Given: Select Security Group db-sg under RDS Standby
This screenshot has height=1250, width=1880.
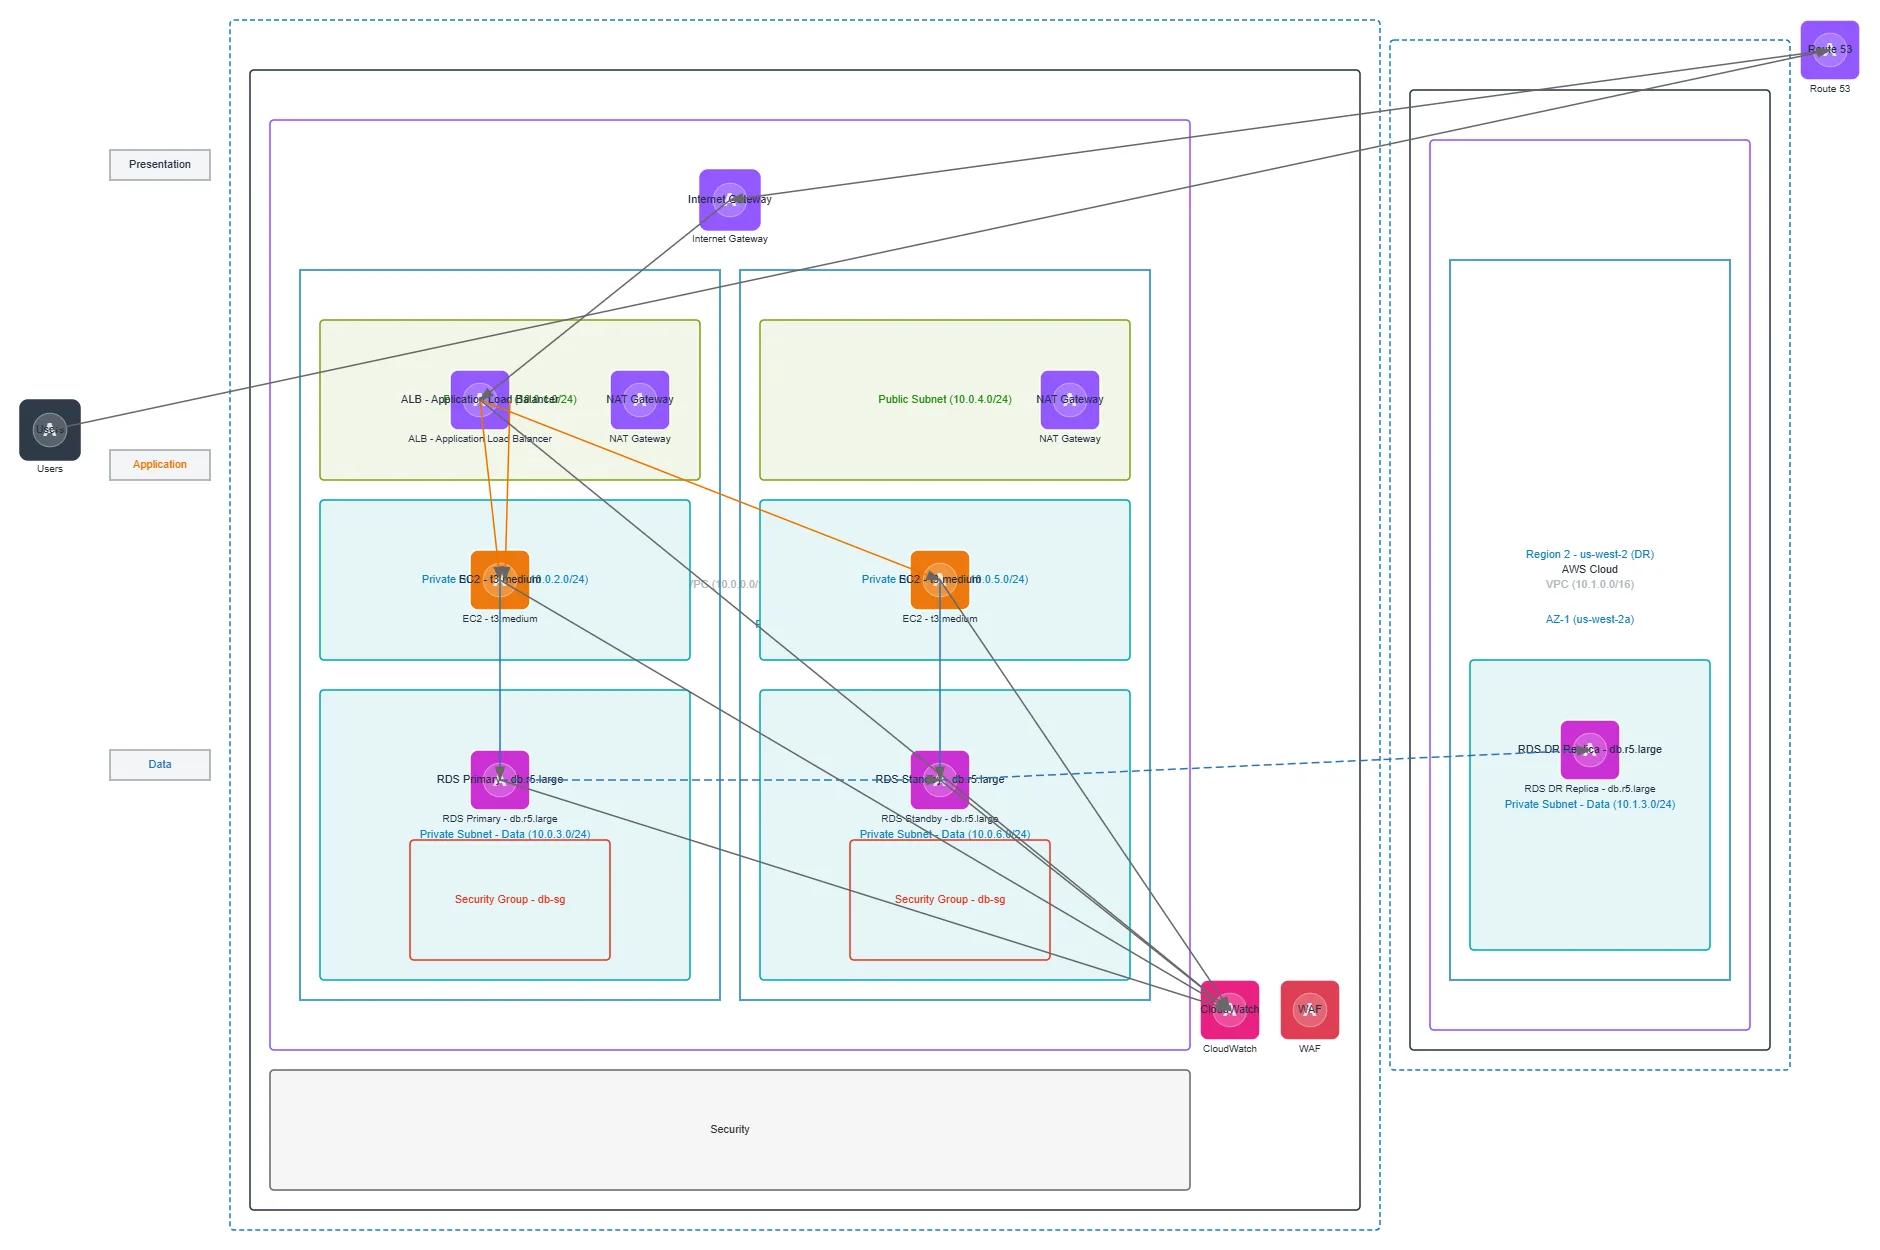Looking at the screenshot, I should coord(950,900).
